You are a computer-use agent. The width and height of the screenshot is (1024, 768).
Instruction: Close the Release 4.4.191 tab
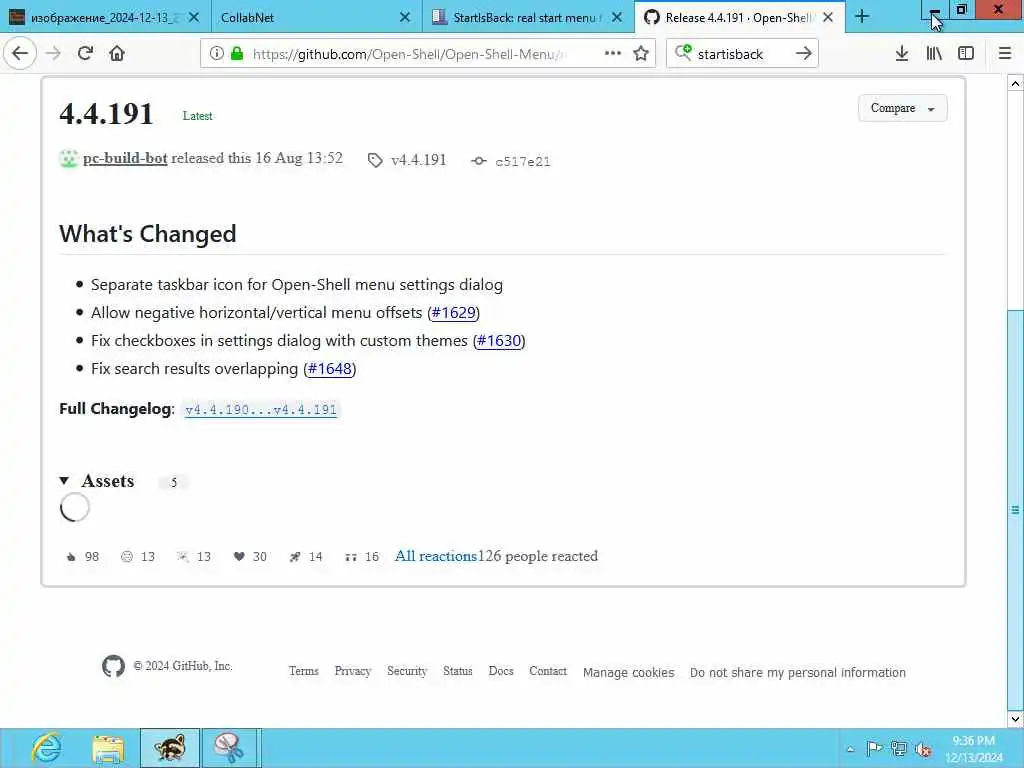[828, 18]
